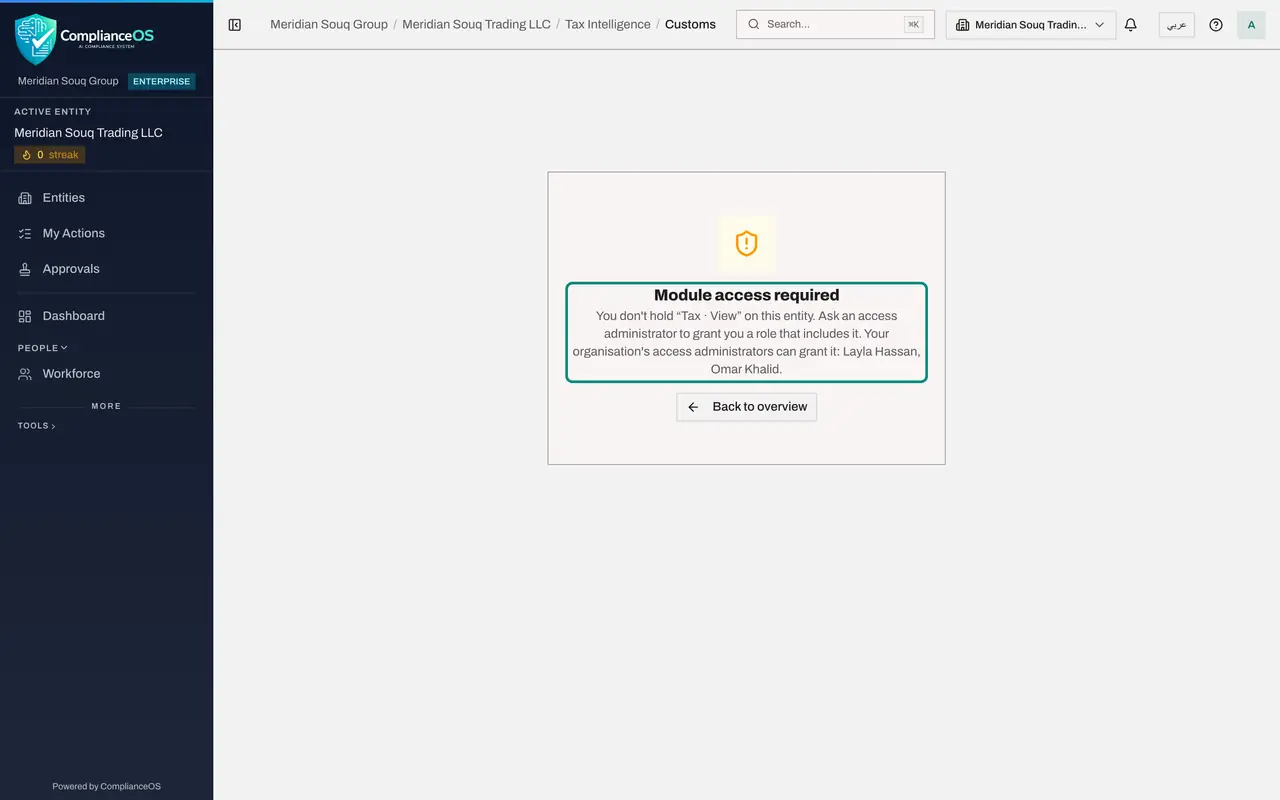Click the Workforce people icon

coord(25,374)
